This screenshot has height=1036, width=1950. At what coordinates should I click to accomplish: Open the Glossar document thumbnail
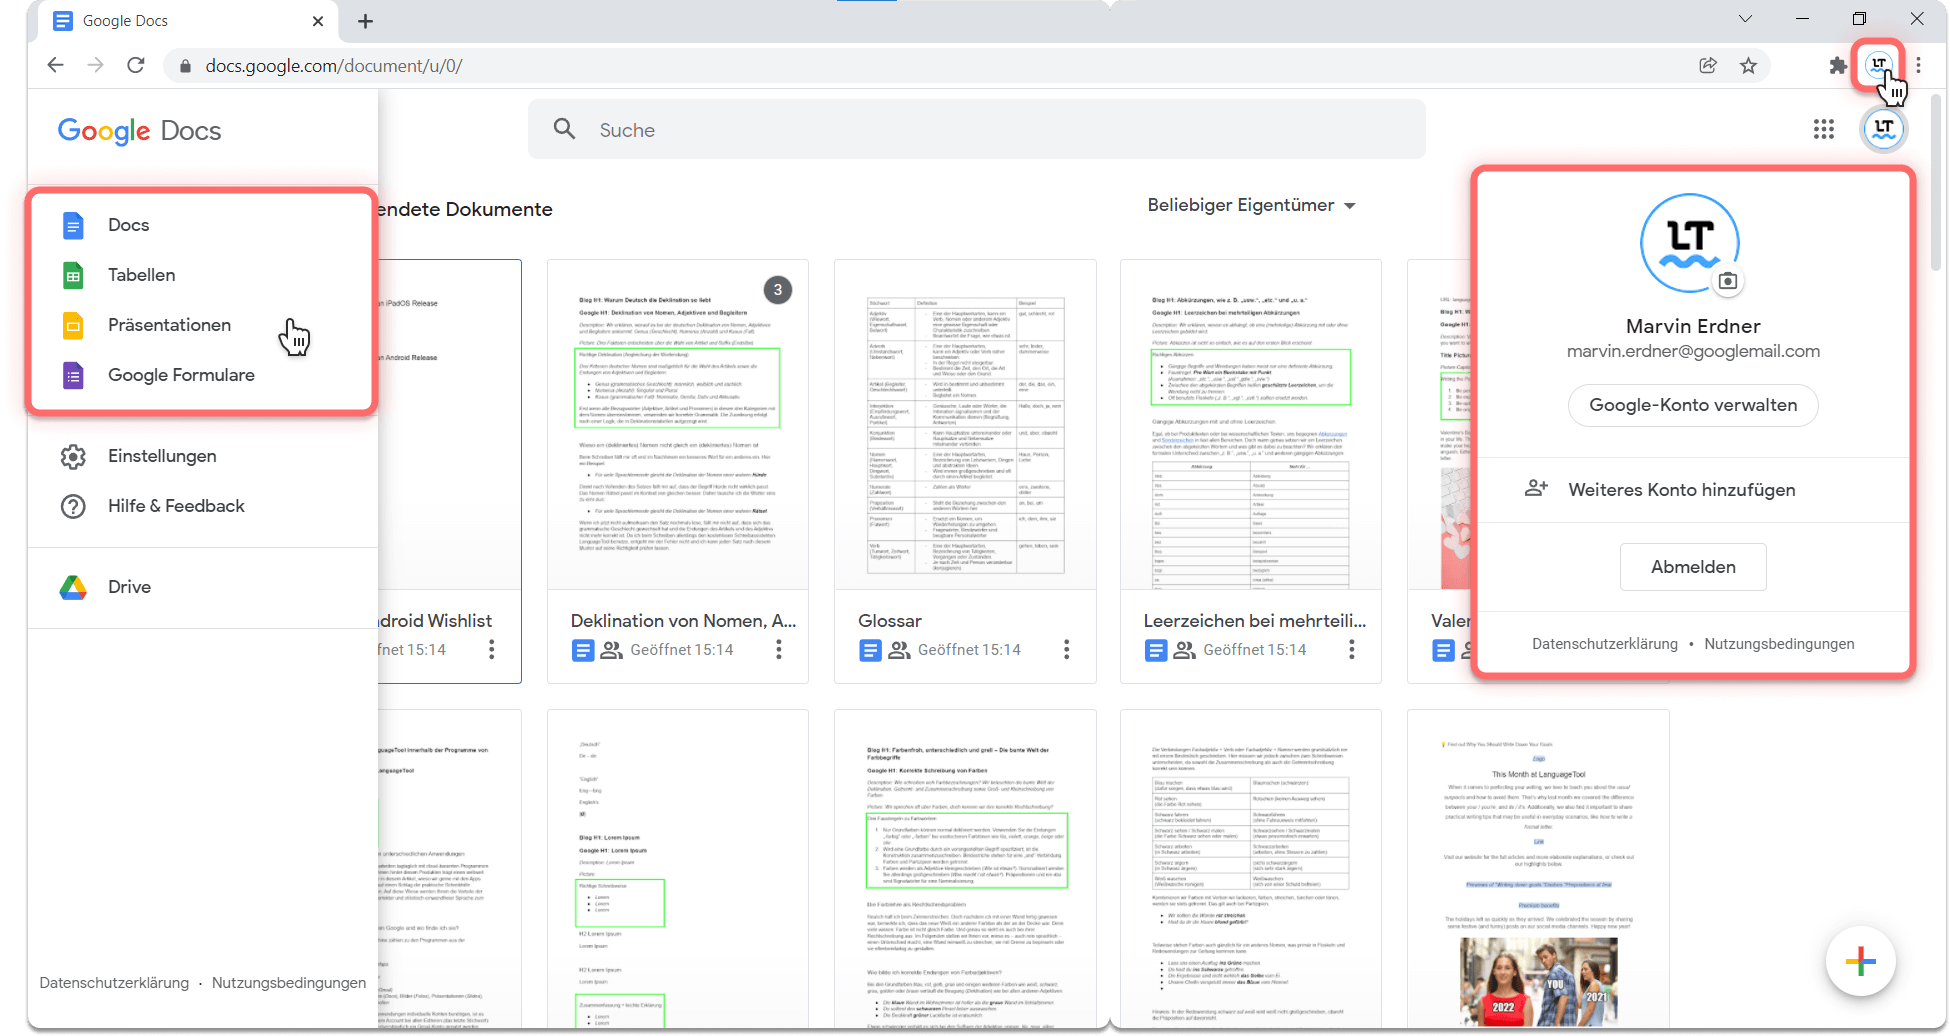point(965,424)
